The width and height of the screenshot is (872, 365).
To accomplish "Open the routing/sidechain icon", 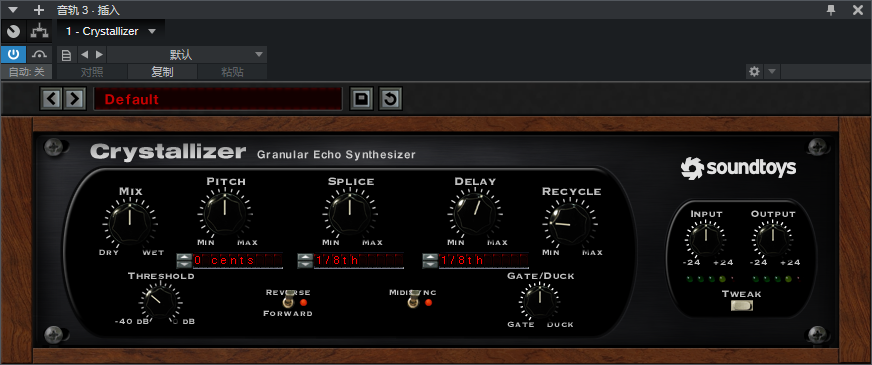I will pyautogui.click(x=39, y=31).
